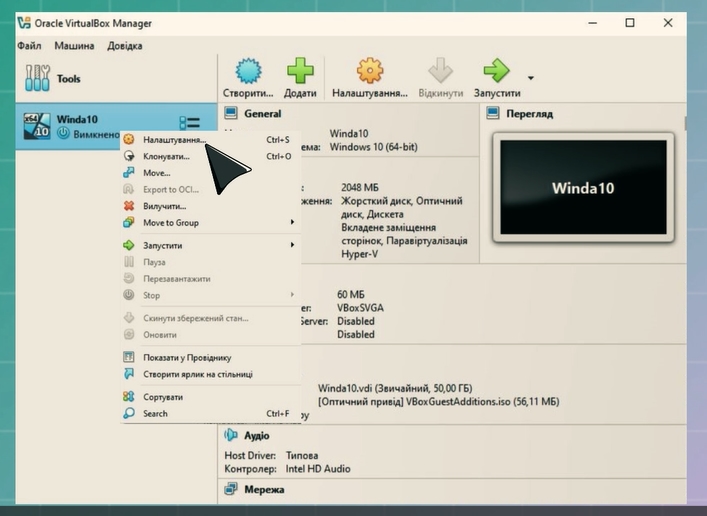The image size is (707, 516).
Task: Open the Машина menu
Action: pyautogui.click(x=74, y=46)
